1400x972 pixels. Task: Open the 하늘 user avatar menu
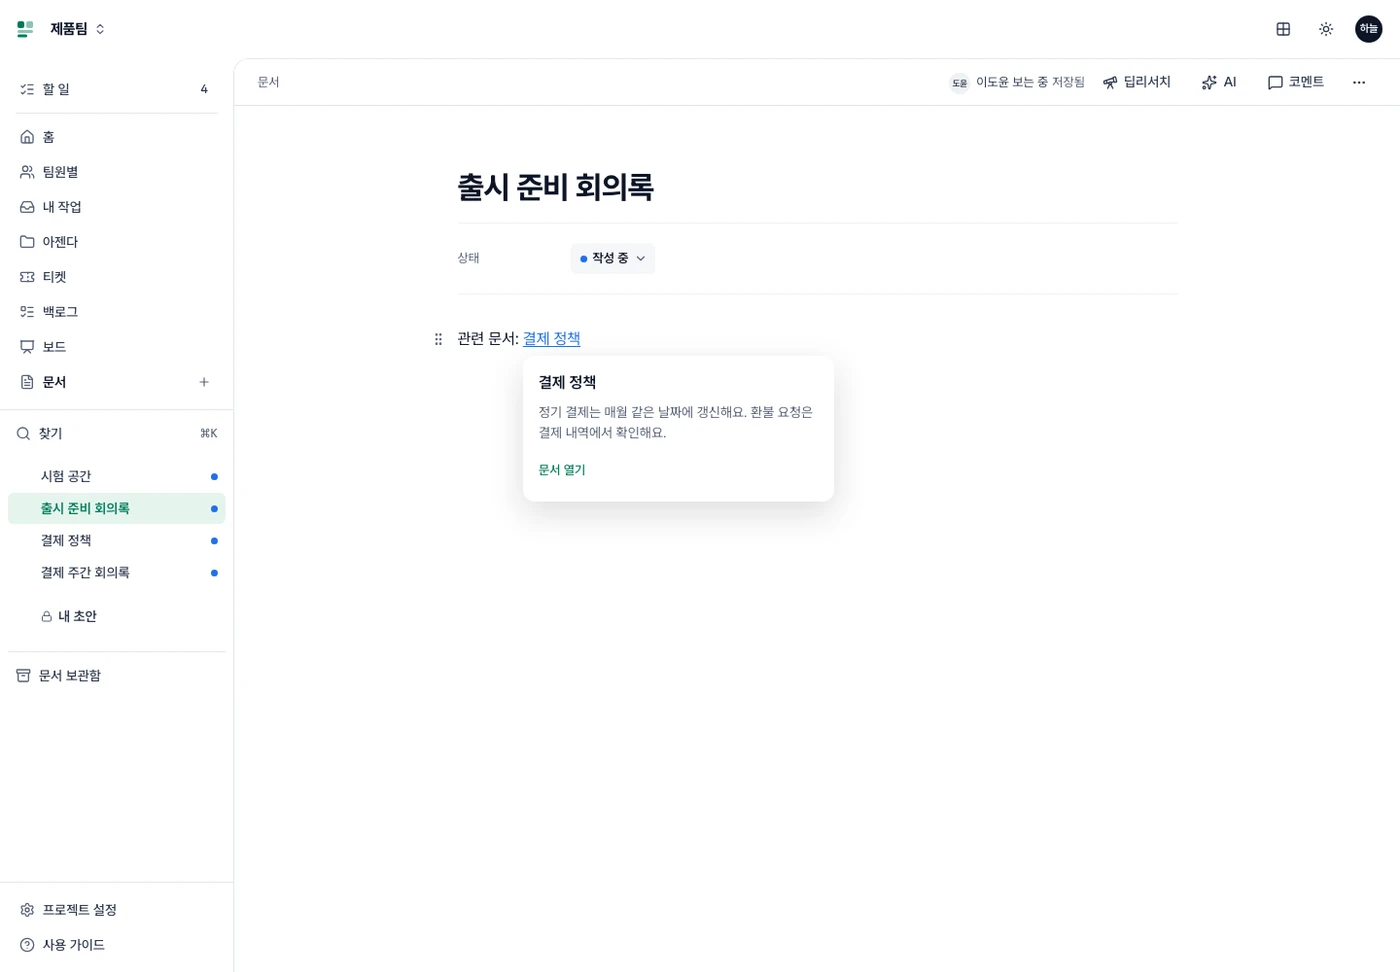pos(1368,29)
